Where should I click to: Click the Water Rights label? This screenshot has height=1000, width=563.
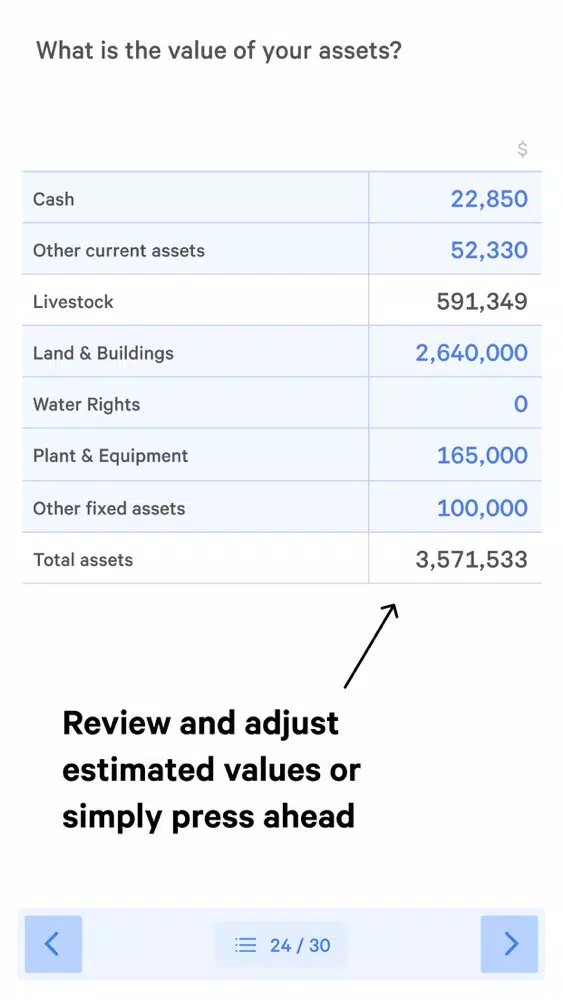tap(87, 404)
